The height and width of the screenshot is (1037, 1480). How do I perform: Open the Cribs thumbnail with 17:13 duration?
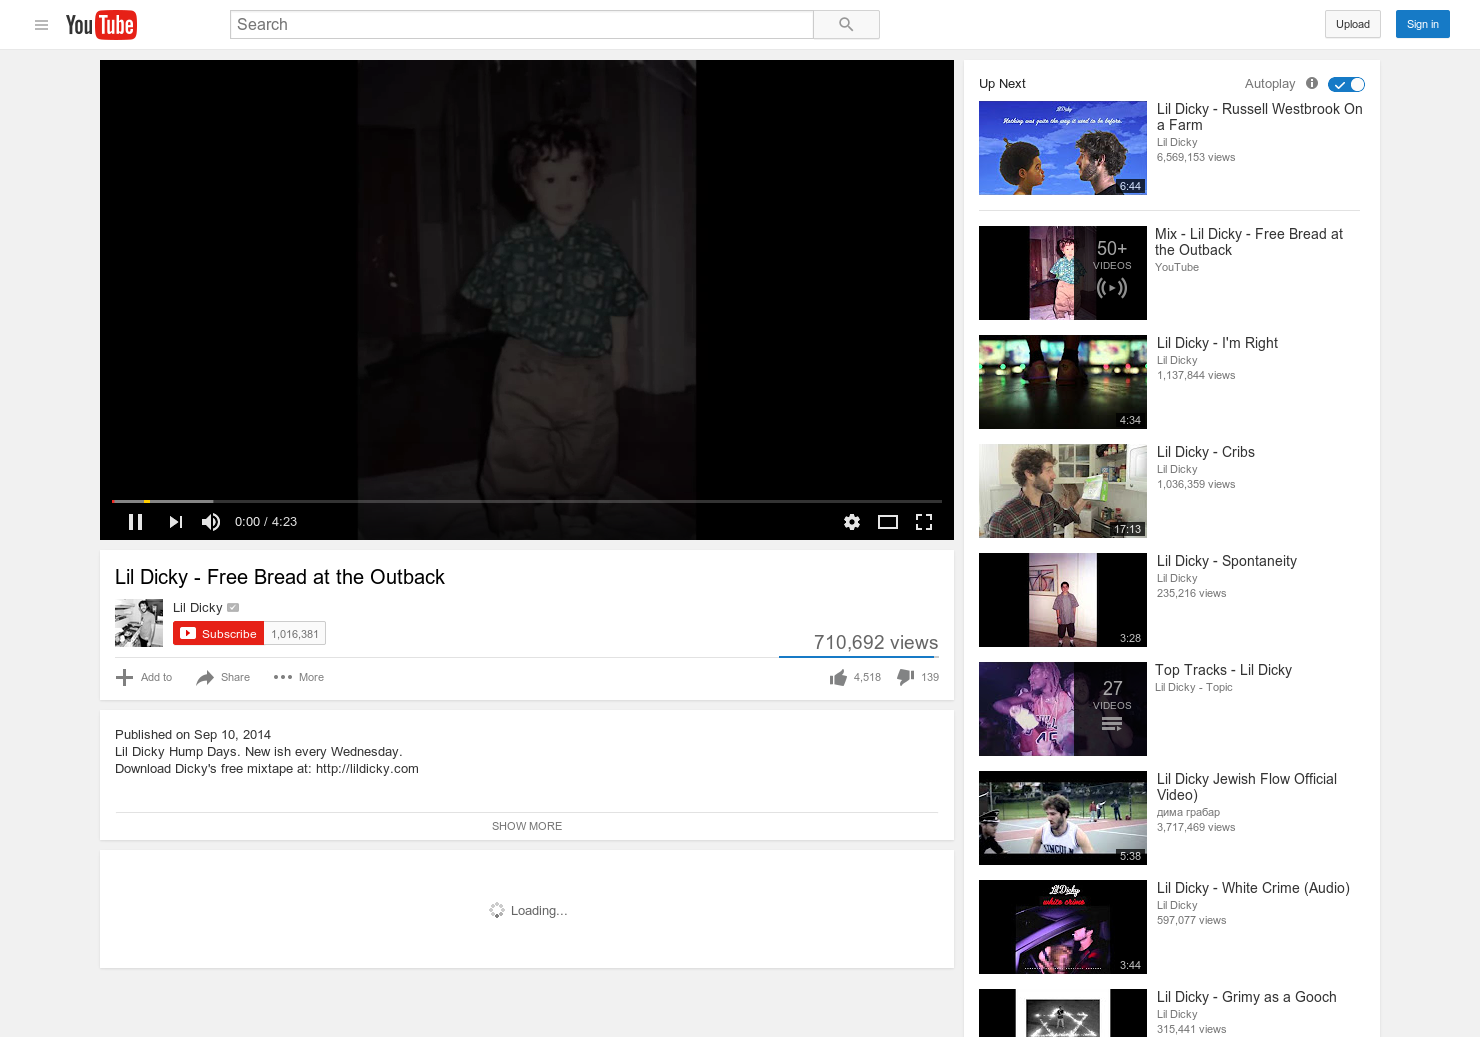[1063, 491]
